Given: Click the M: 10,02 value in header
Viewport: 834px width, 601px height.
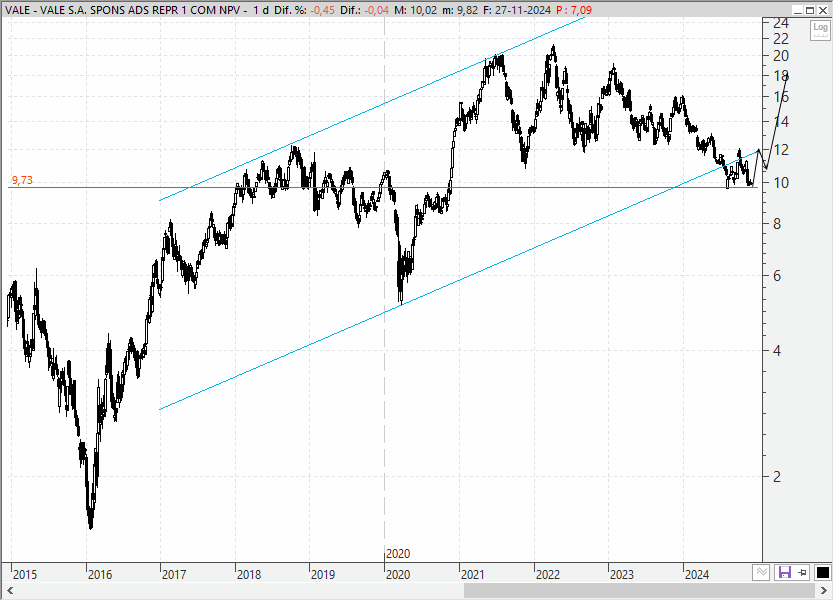Looking at the screenshot, I should [x=415, y=10].
